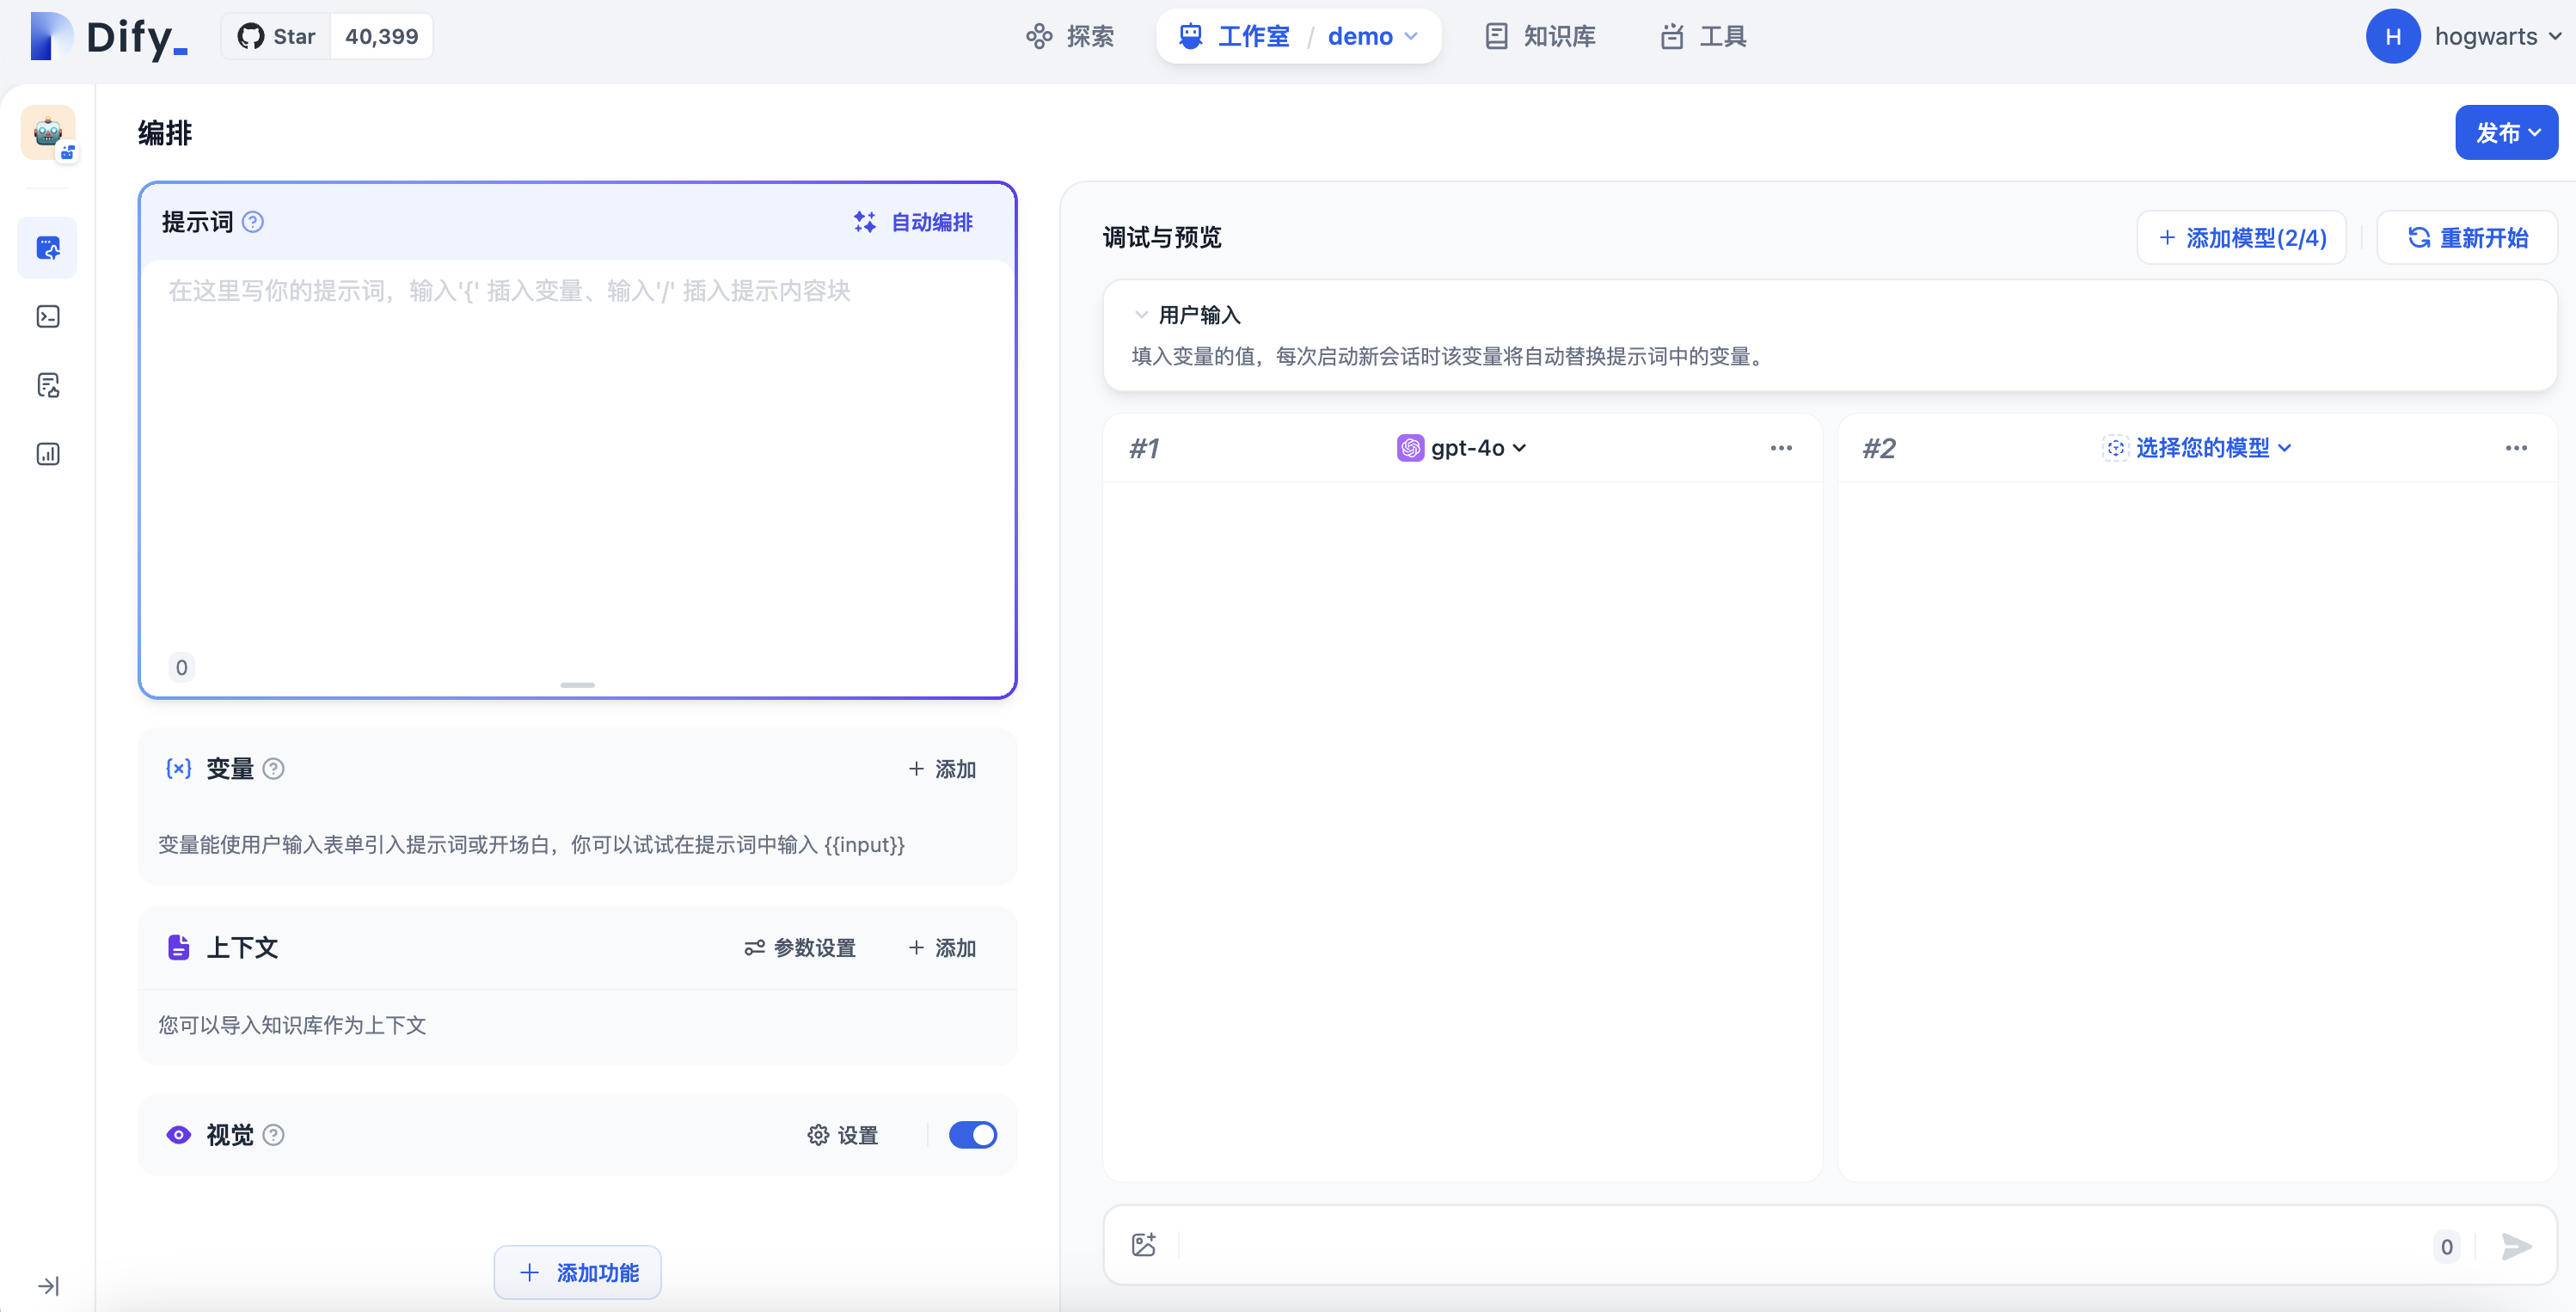Click the send message arrow icon
Viewport: 2576px width, 1312px height.
(2515, 1245)
